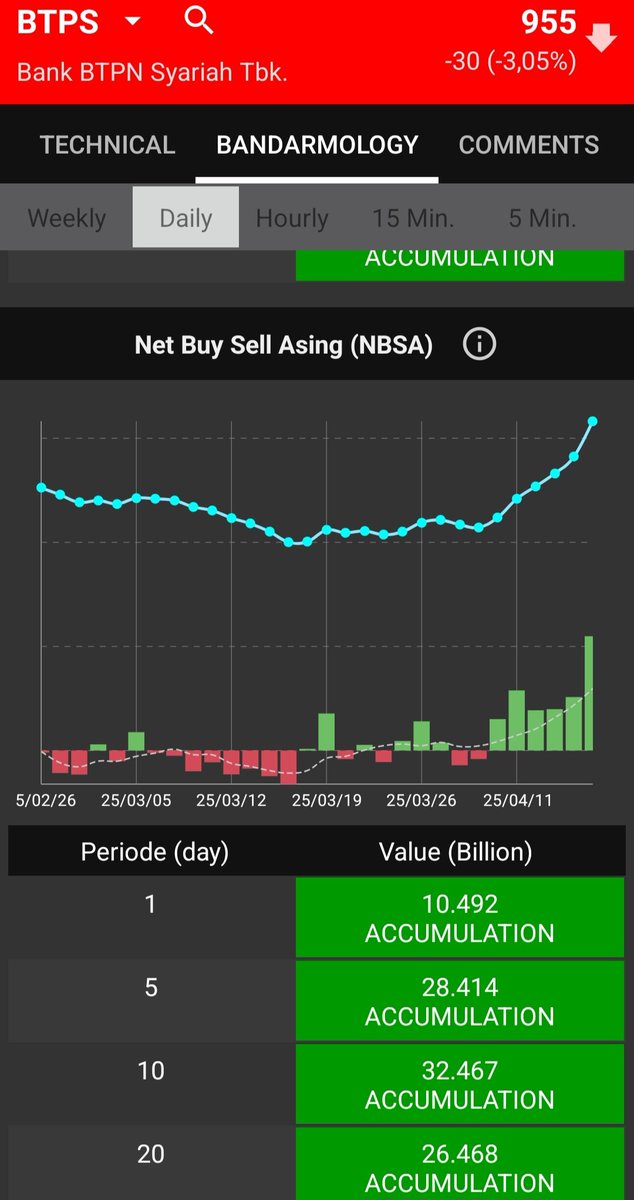Image resolution: width=634 pixels, height=1200 pixels.
Task: Click period 1 row label
Action: click(x=151, y=904)
